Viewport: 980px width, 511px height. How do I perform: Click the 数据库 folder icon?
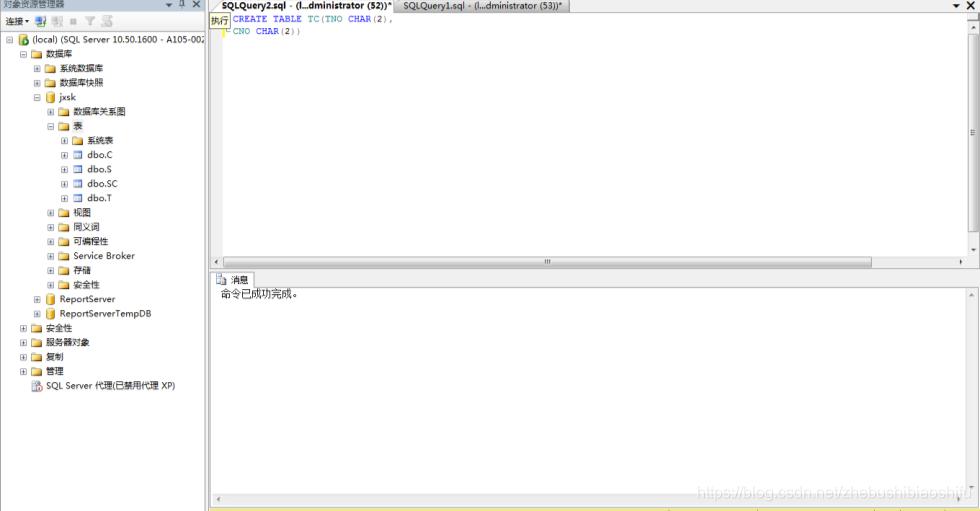click(36, 54)
